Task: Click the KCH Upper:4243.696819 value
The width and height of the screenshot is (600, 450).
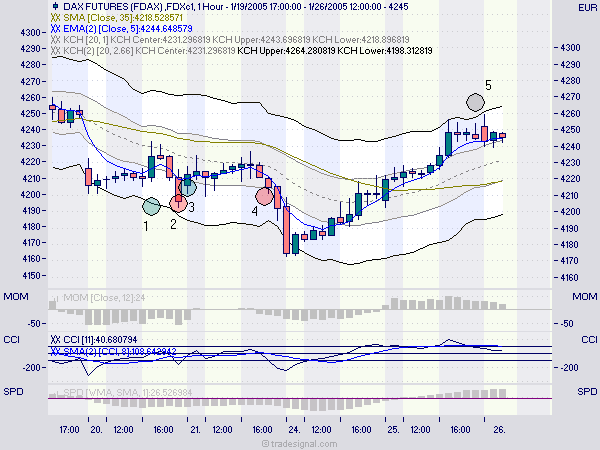Action: pyautogui.click(x=261, y=40)
